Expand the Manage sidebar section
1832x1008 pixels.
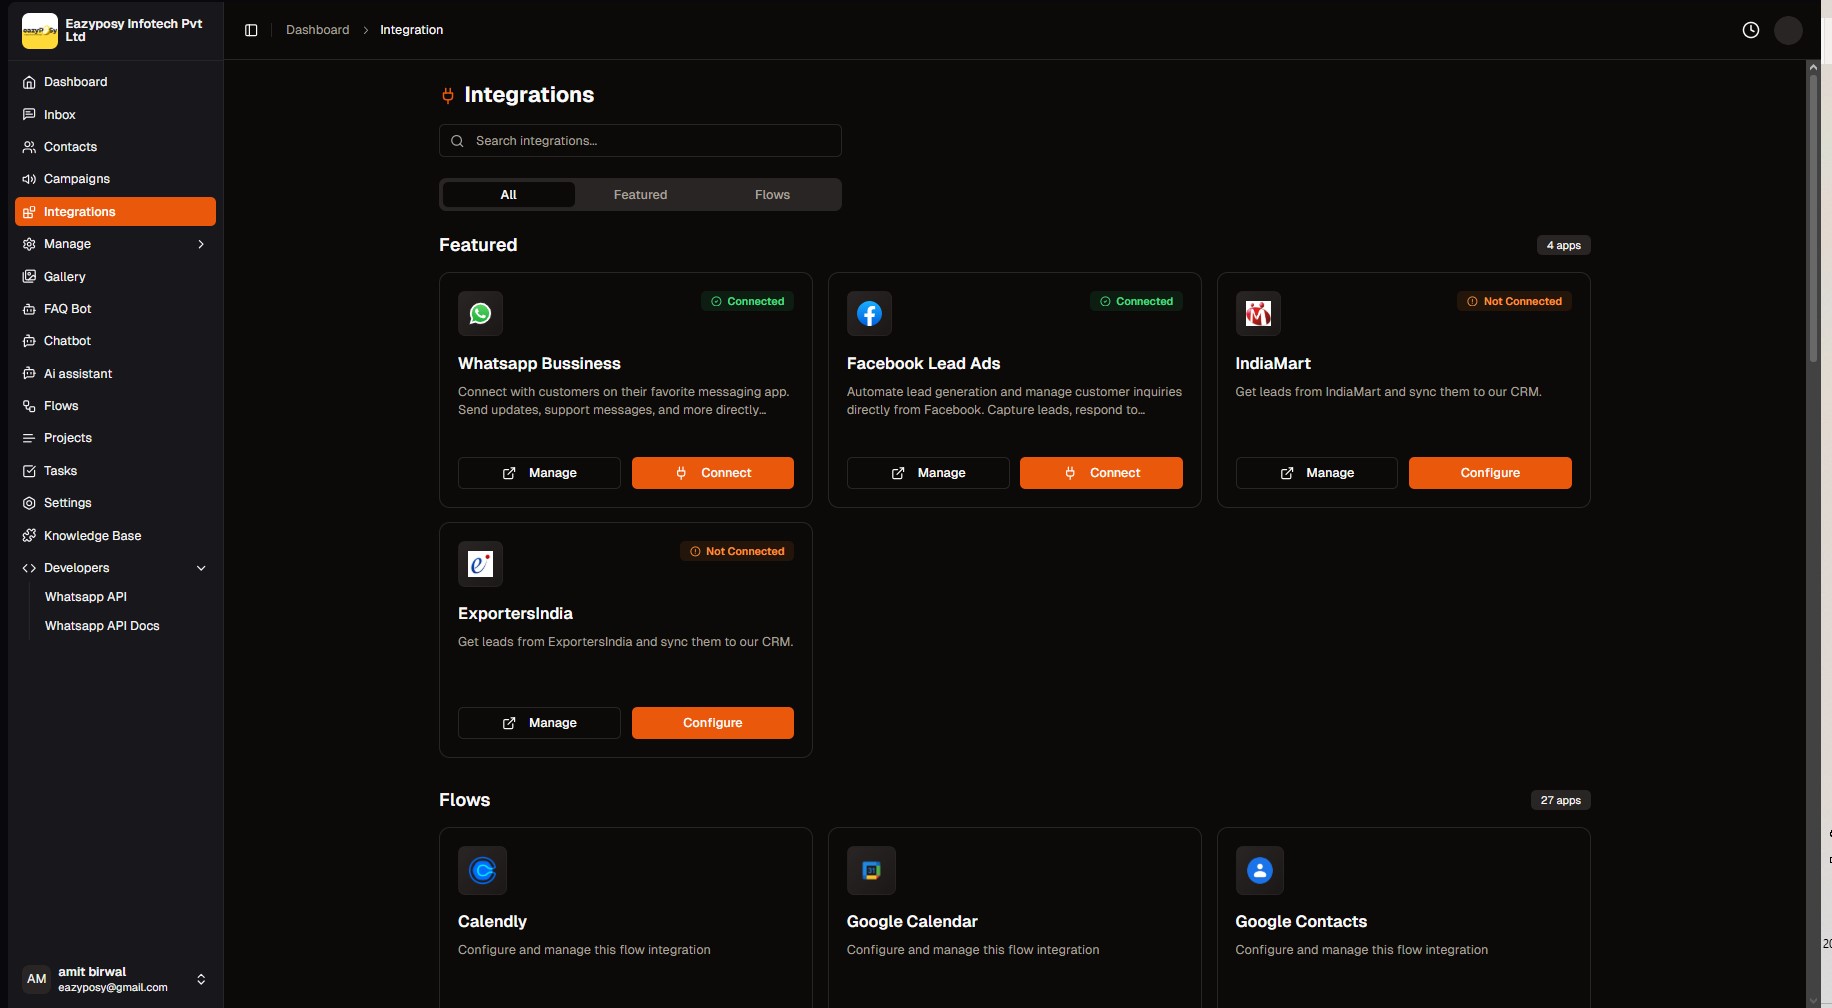pos(201,244)
